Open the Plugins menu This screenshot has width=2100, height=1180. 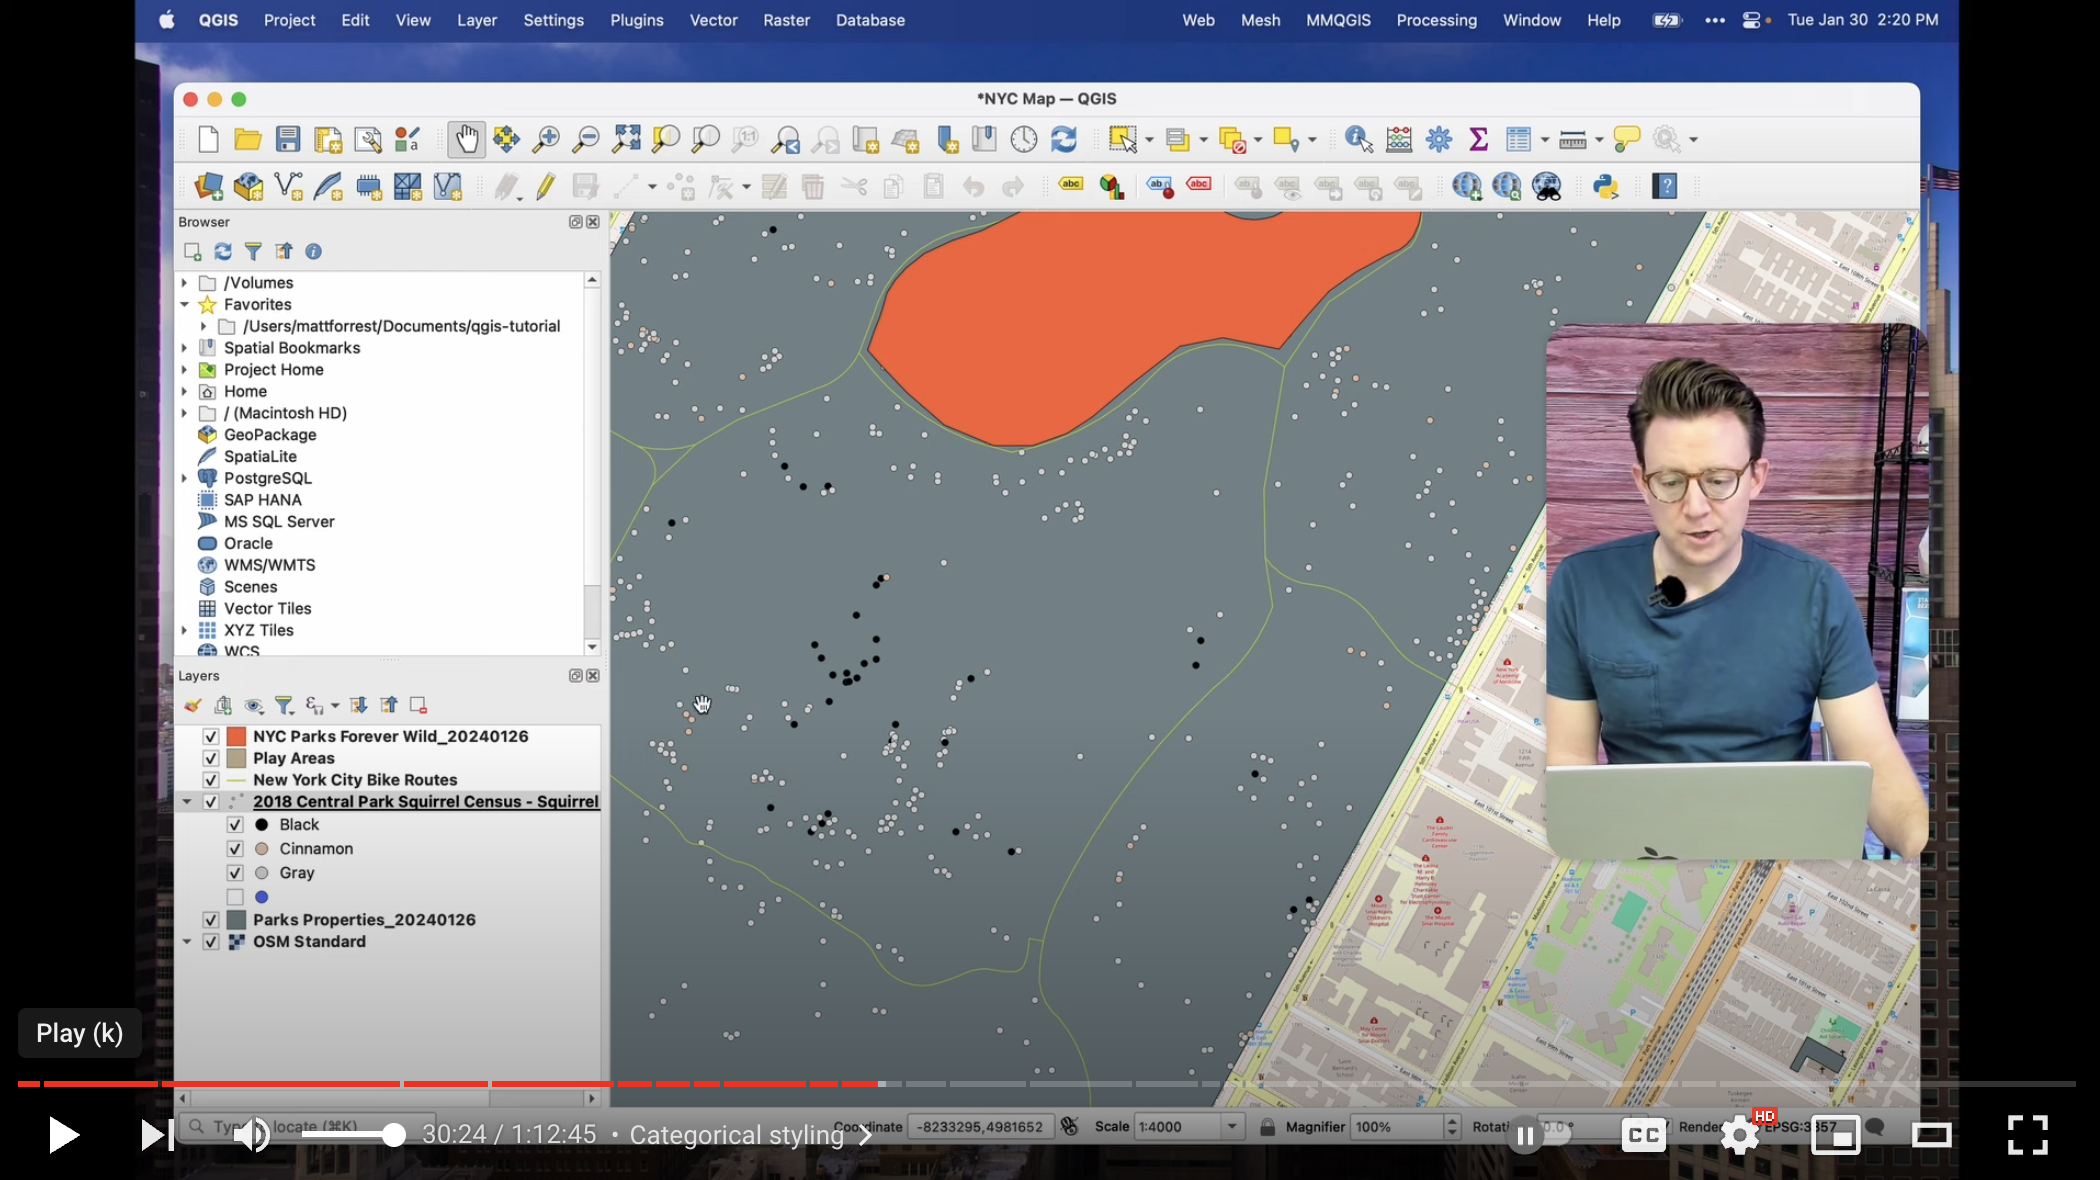(x=637, y=20)
